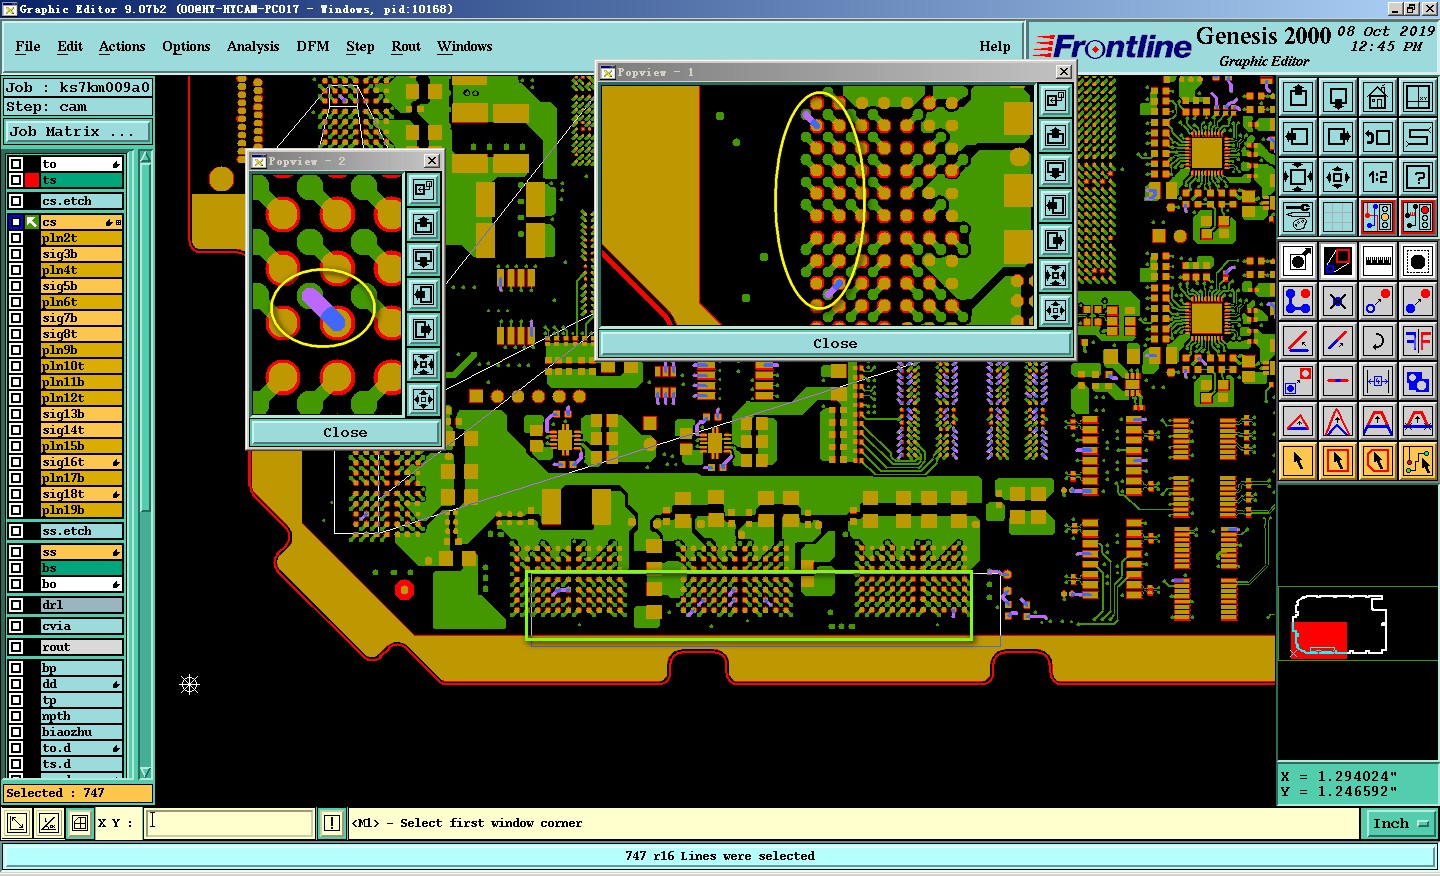
Task: Click the pan up icon
Action: tap(1298, 98)
